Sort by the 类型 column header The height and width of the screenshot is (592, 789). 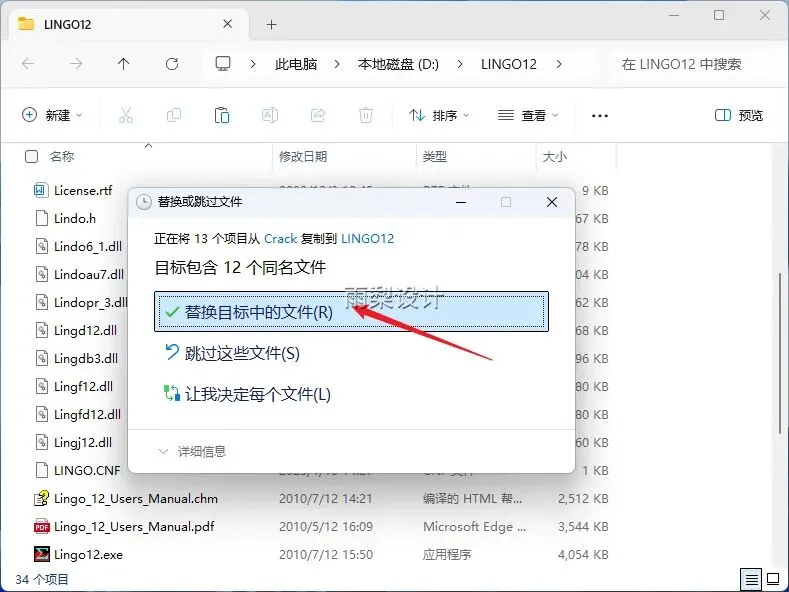click(x=435, y=157)
